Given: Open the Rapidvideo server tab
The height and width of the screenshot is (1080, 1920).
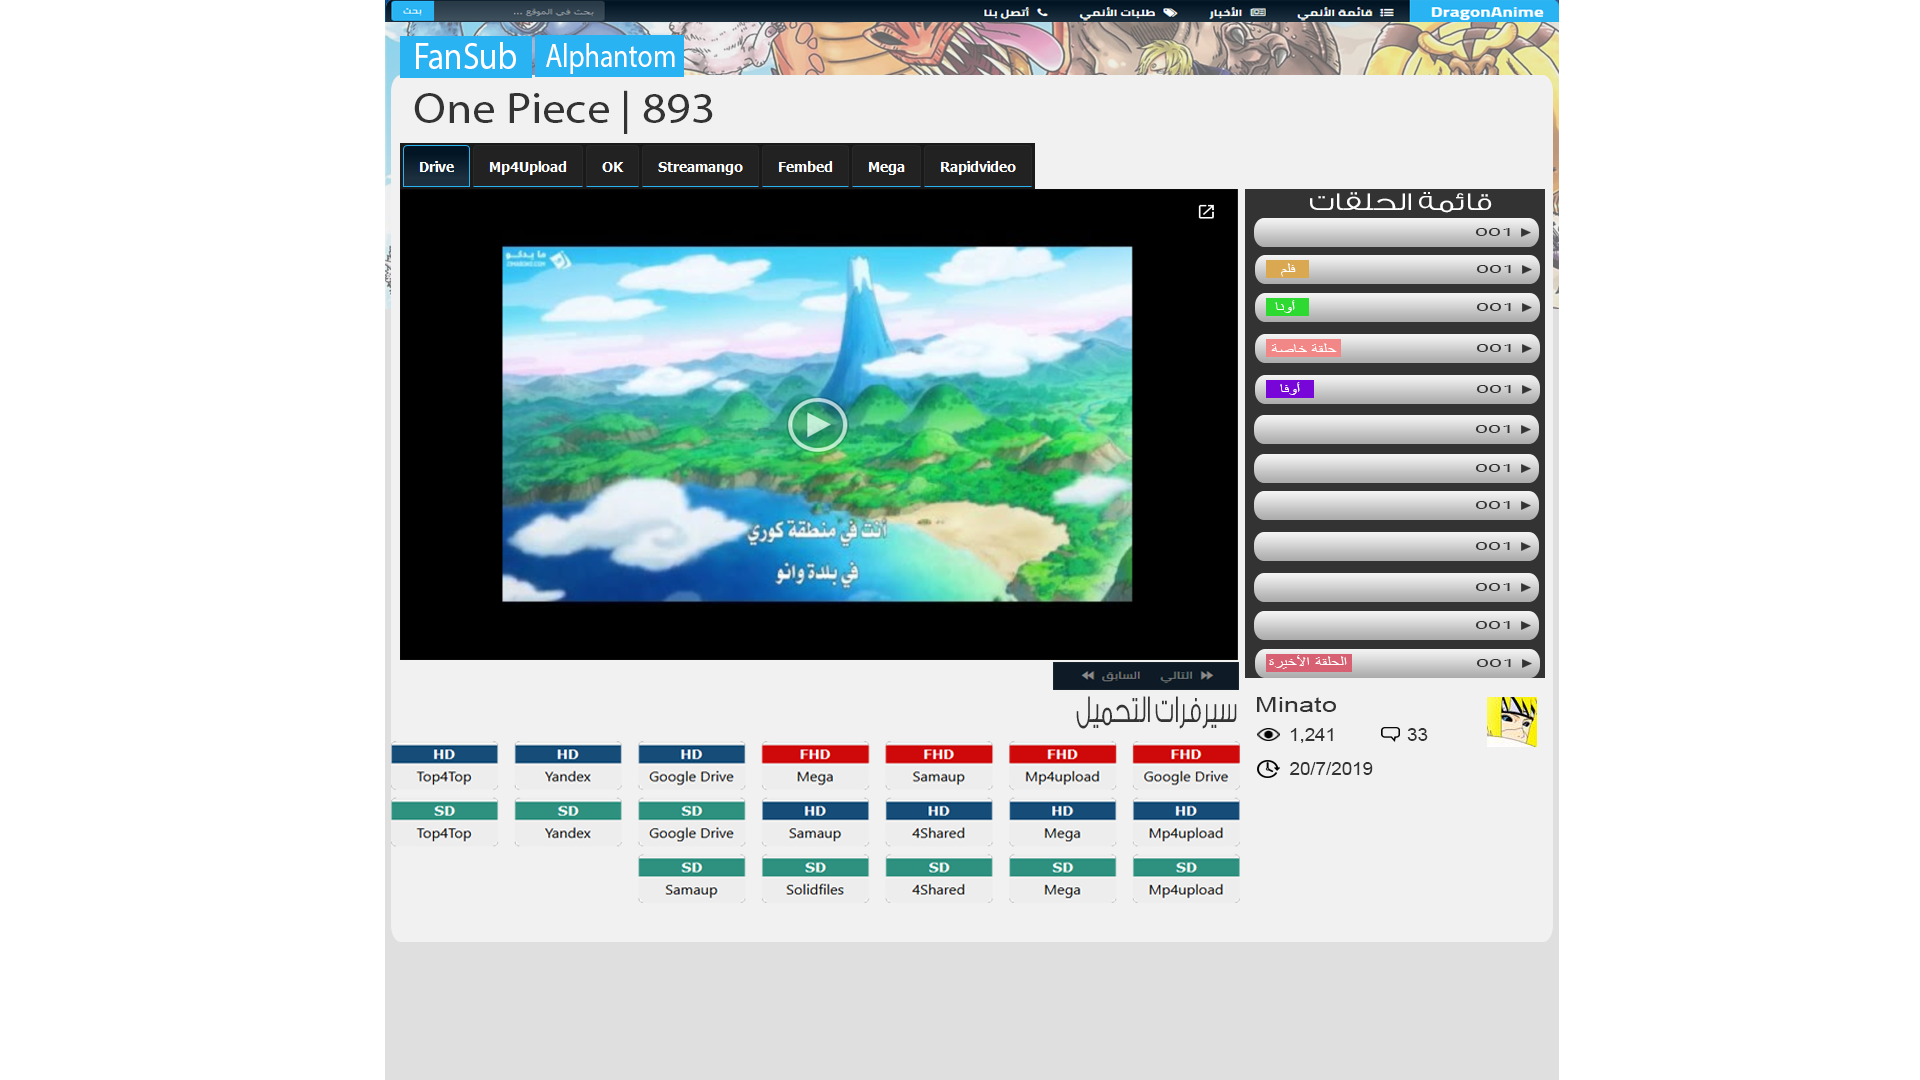Looking at the screenshot, I should click(977, 167).
